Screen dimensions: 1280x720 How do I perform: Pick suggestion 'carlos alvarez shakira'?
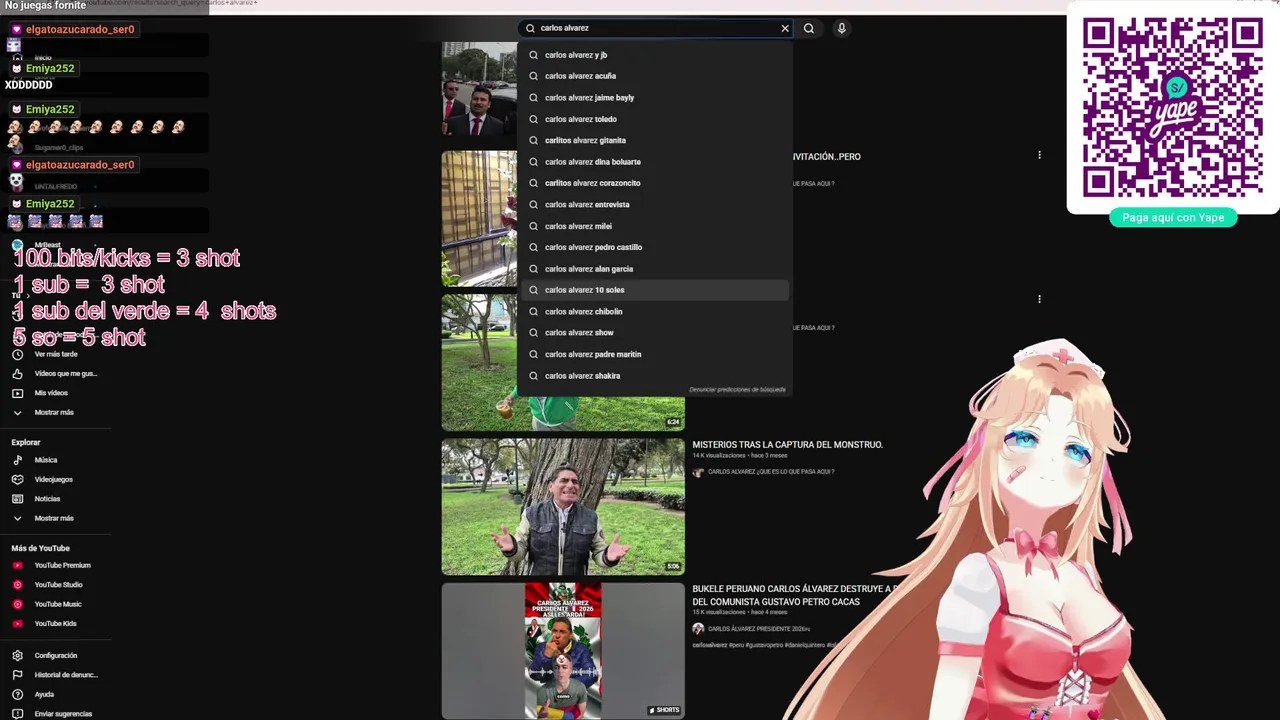655,376
